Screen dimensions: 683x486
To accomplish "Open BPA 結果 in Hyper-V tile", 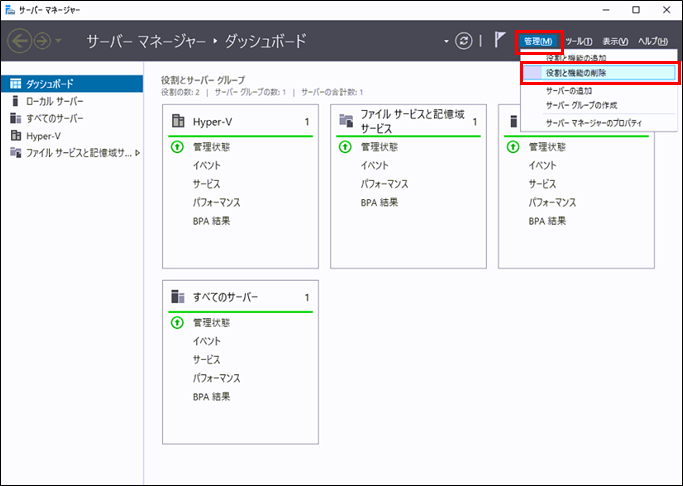I will (x=211, y=221).
